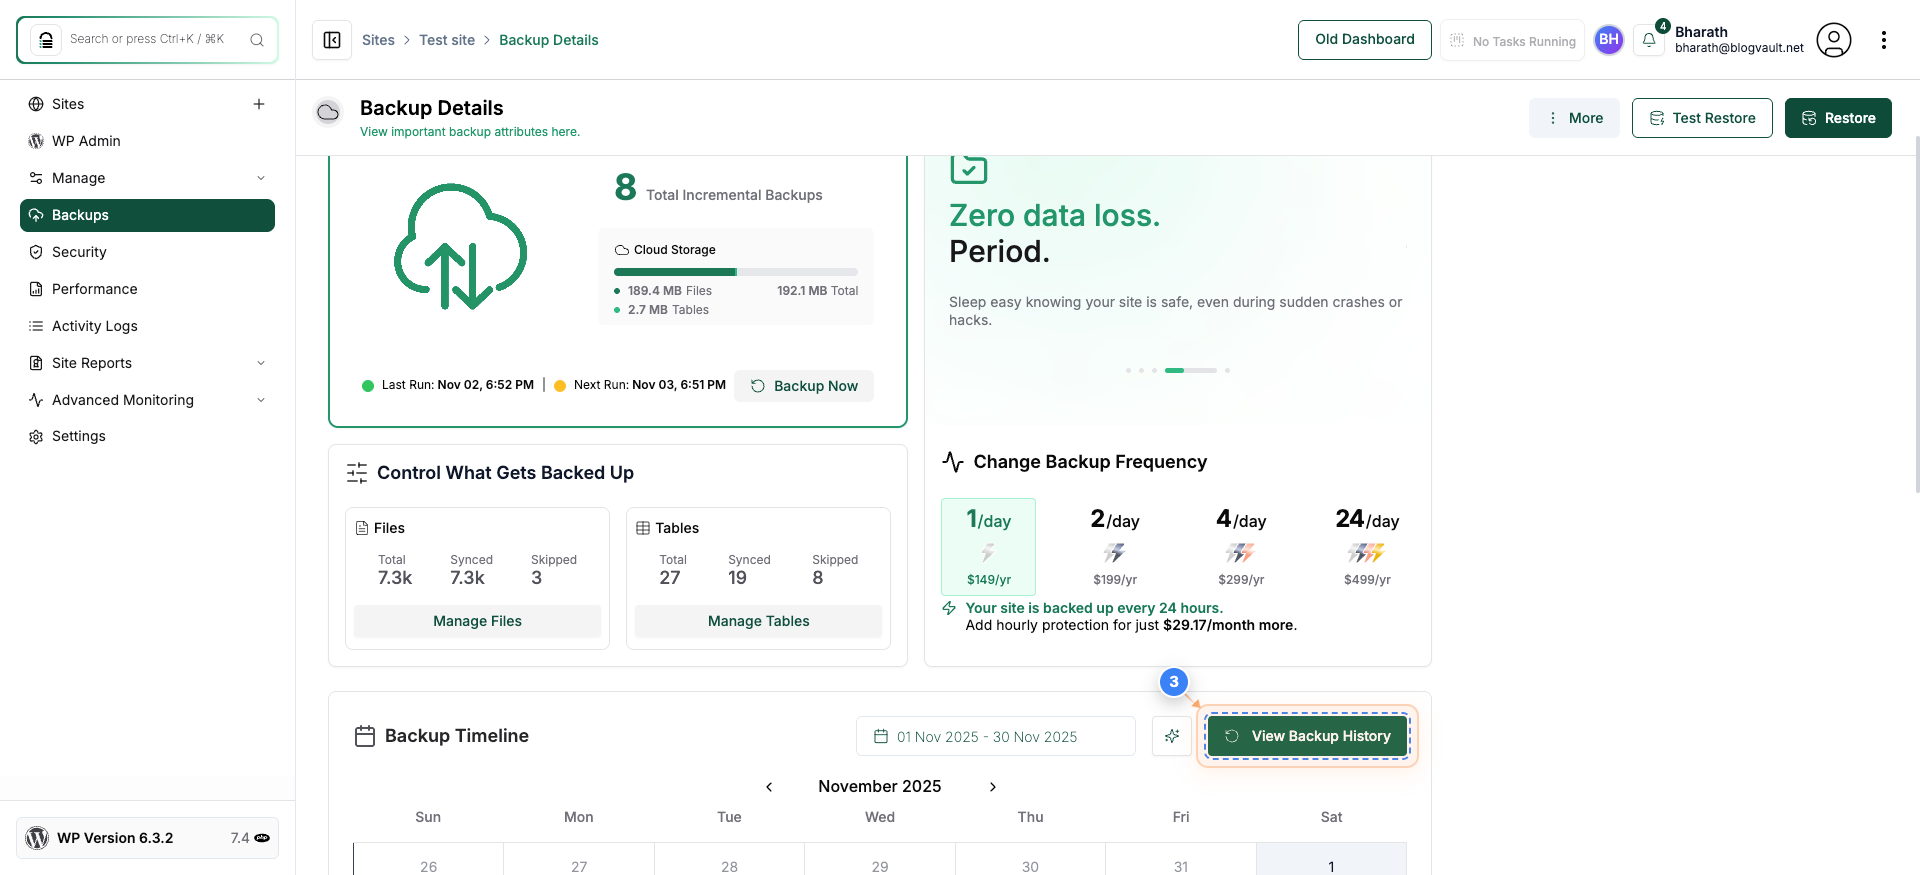1920x875 pixels.
Task: Open the date range picker 01 Nov 2025
Action: [995, 736]
